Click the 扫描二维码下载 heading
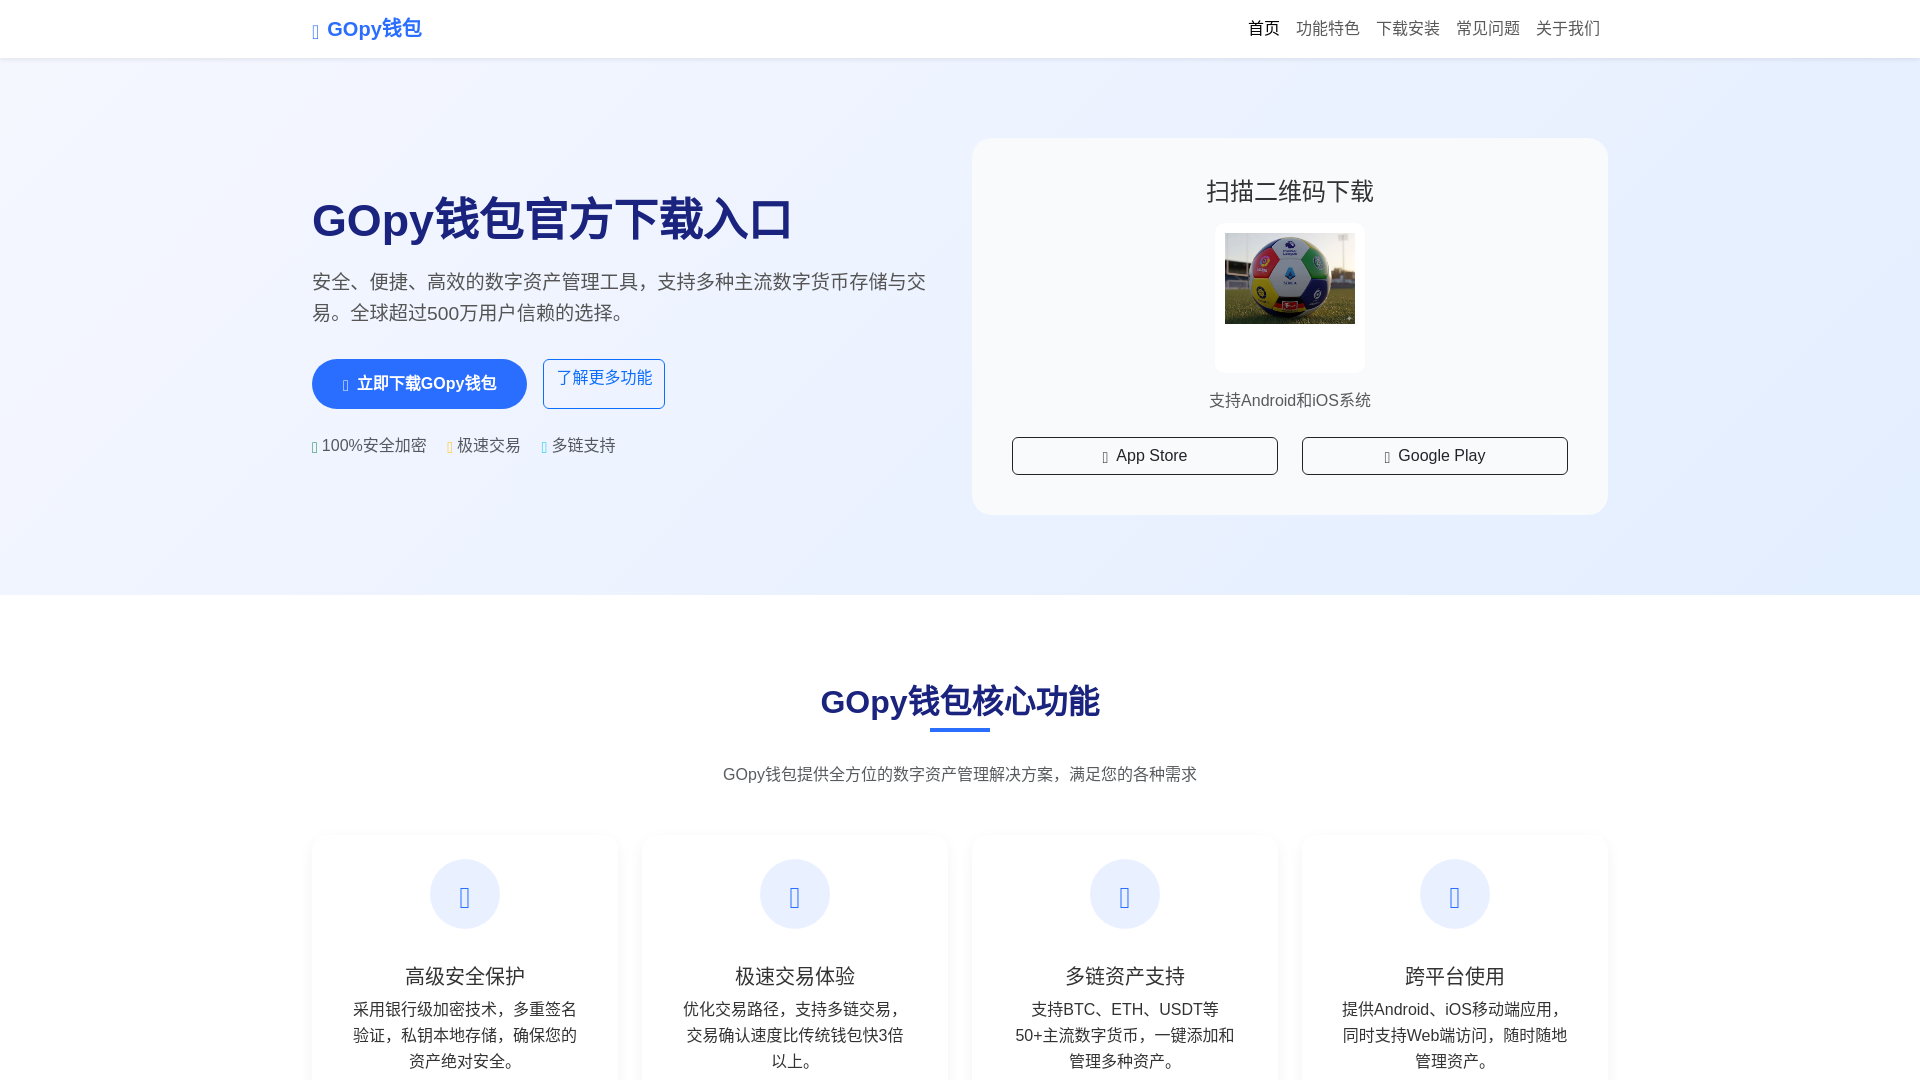This screenshot has width=1920, height=1080. tap(1290, 191)
